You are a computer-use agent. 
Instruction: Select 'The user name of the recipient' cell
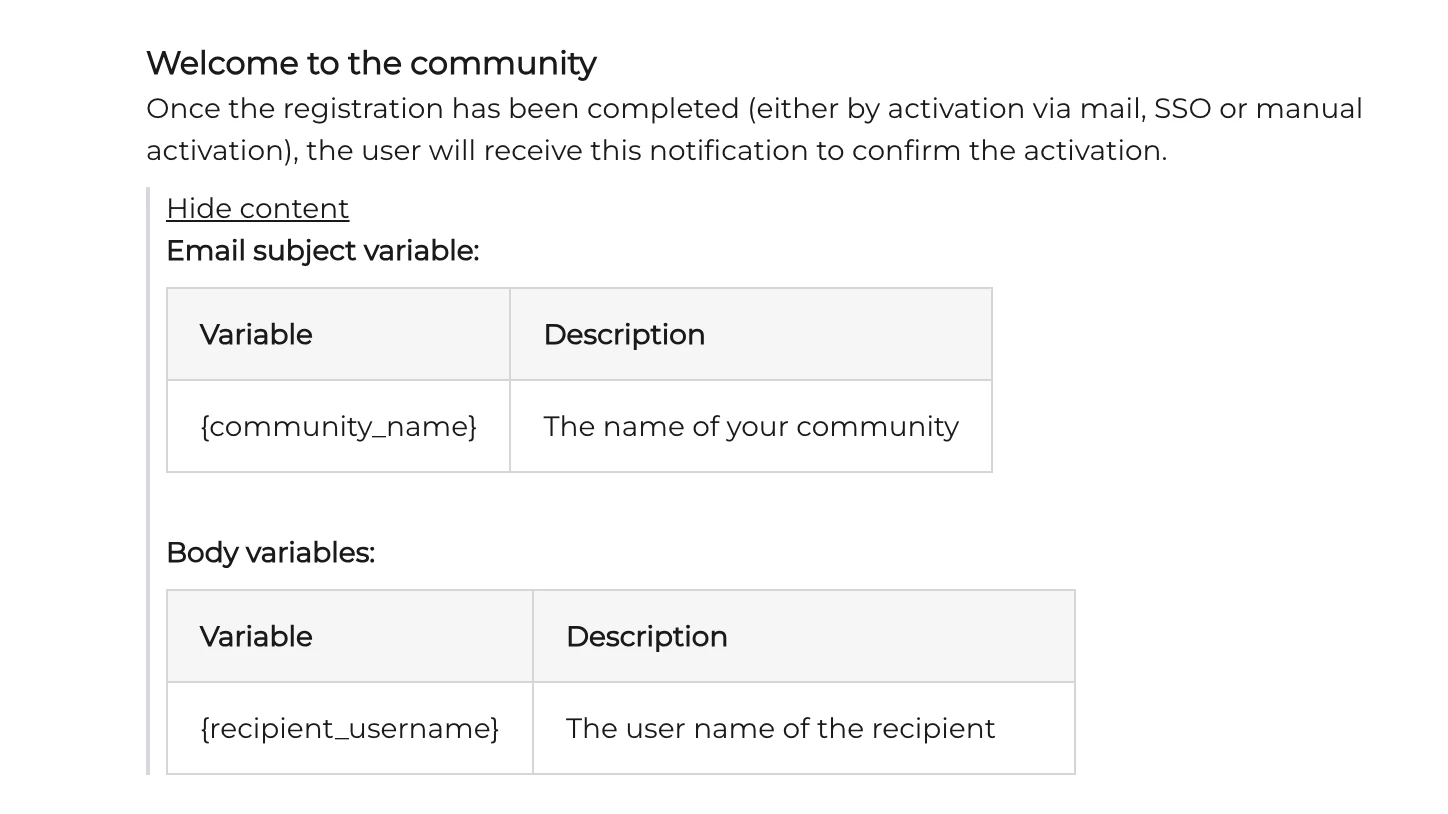click(x=804, y=728)
